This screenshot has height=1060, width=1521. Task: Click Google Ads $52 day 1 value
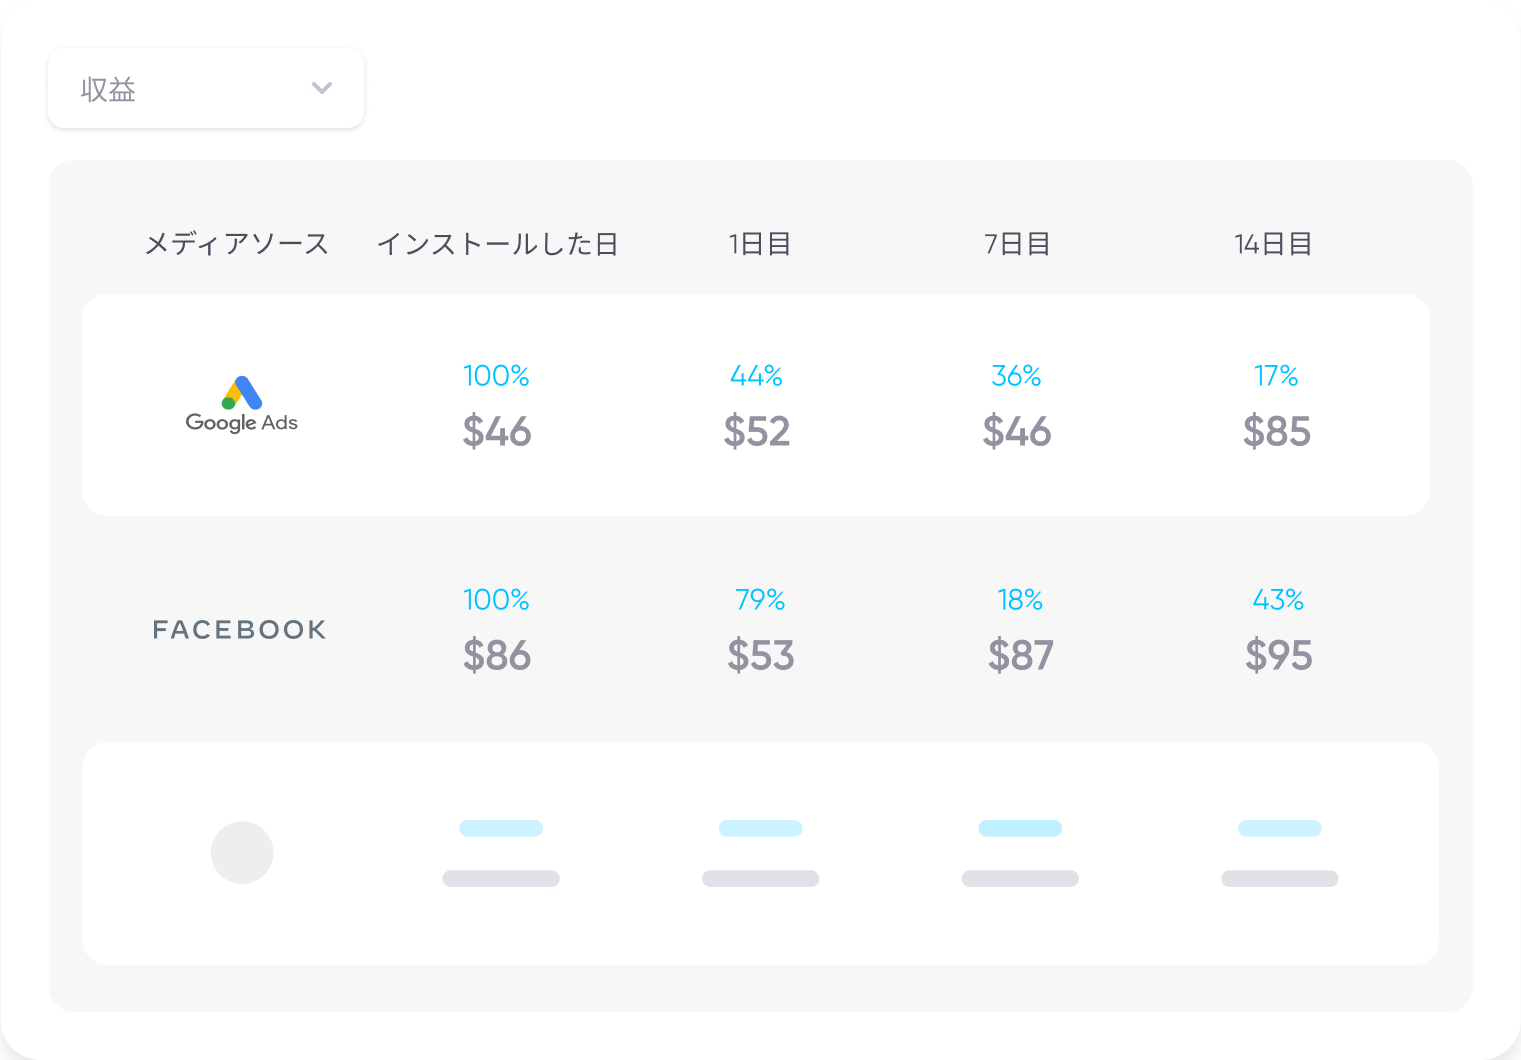[x=757, y=432]
